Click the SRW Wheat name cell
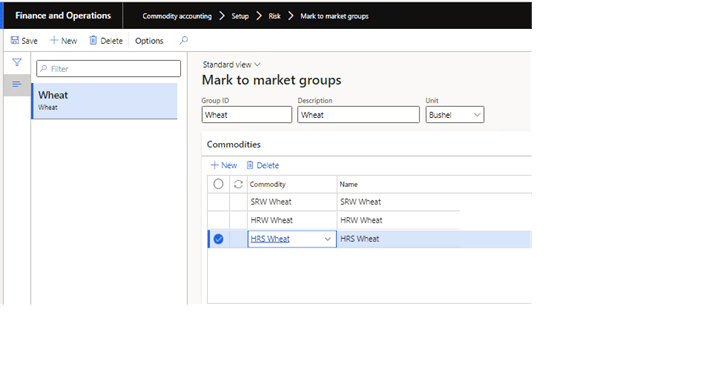 click(x=399, y=202)
